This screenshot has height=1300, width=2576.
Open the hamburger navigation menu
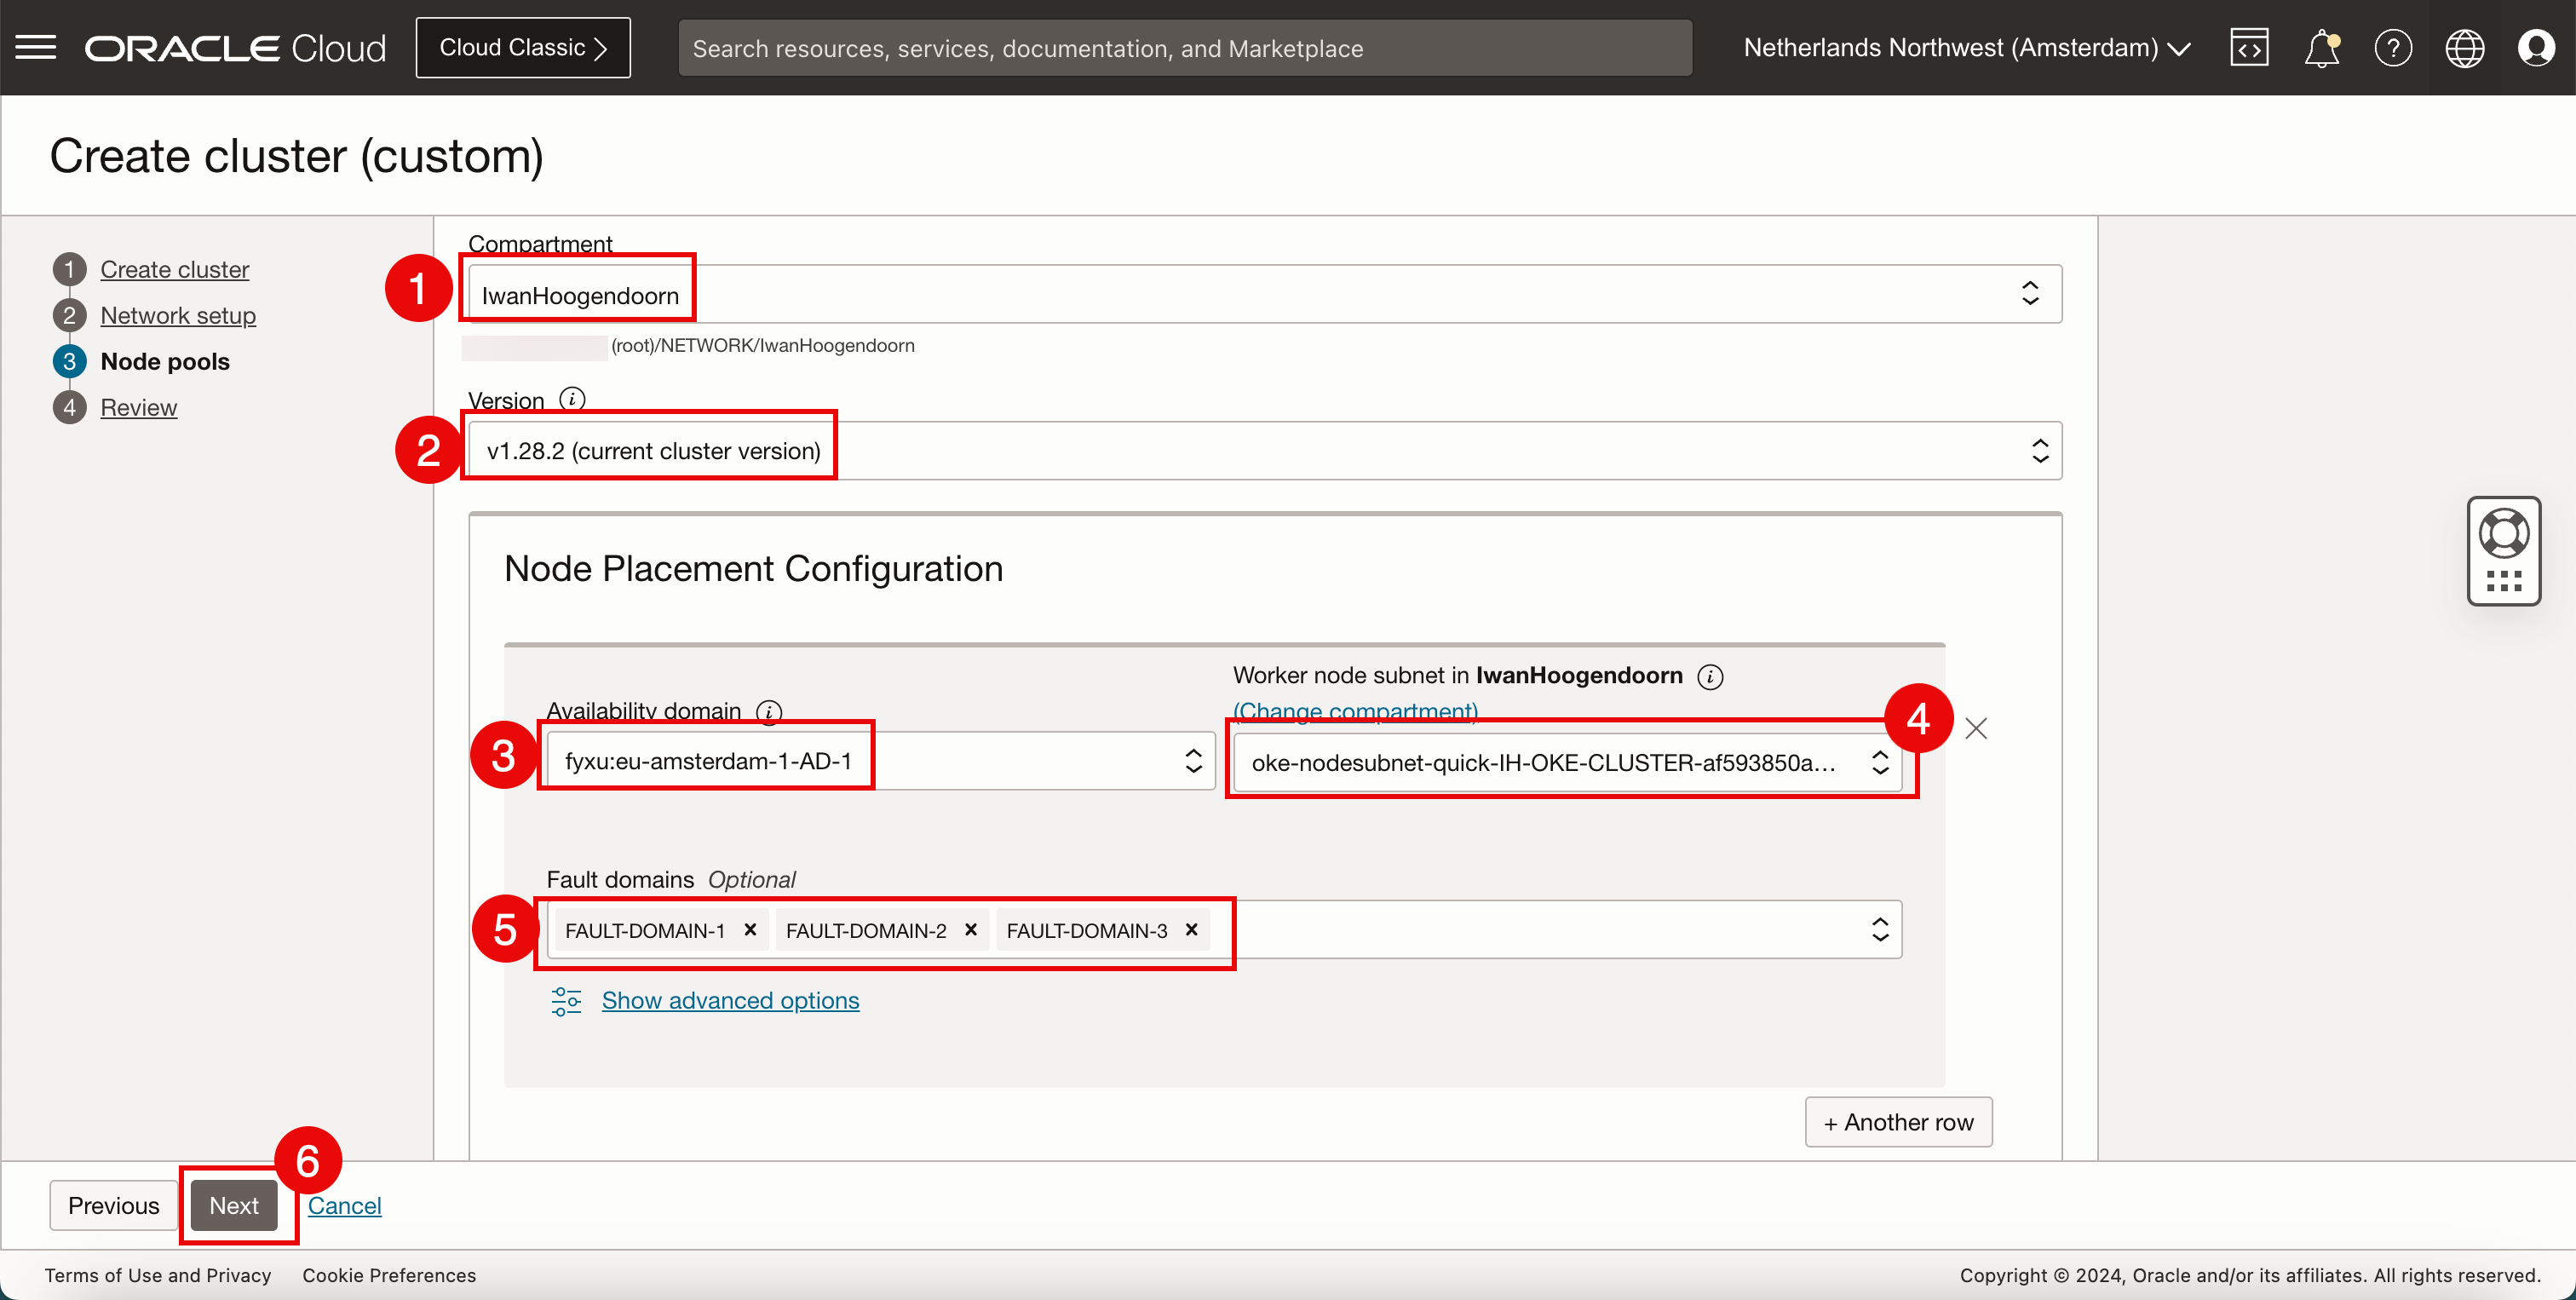[36, 47]
